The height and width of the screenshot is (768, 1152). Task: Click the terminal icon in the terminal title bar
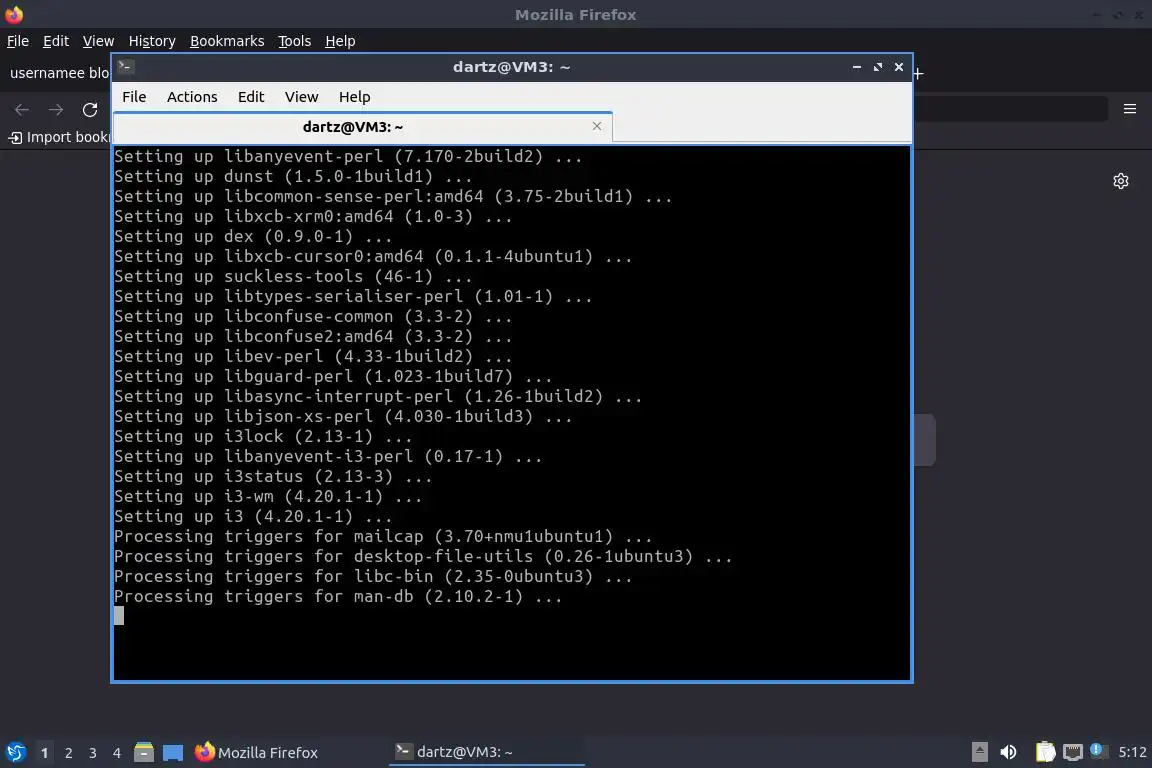point(126,67)
